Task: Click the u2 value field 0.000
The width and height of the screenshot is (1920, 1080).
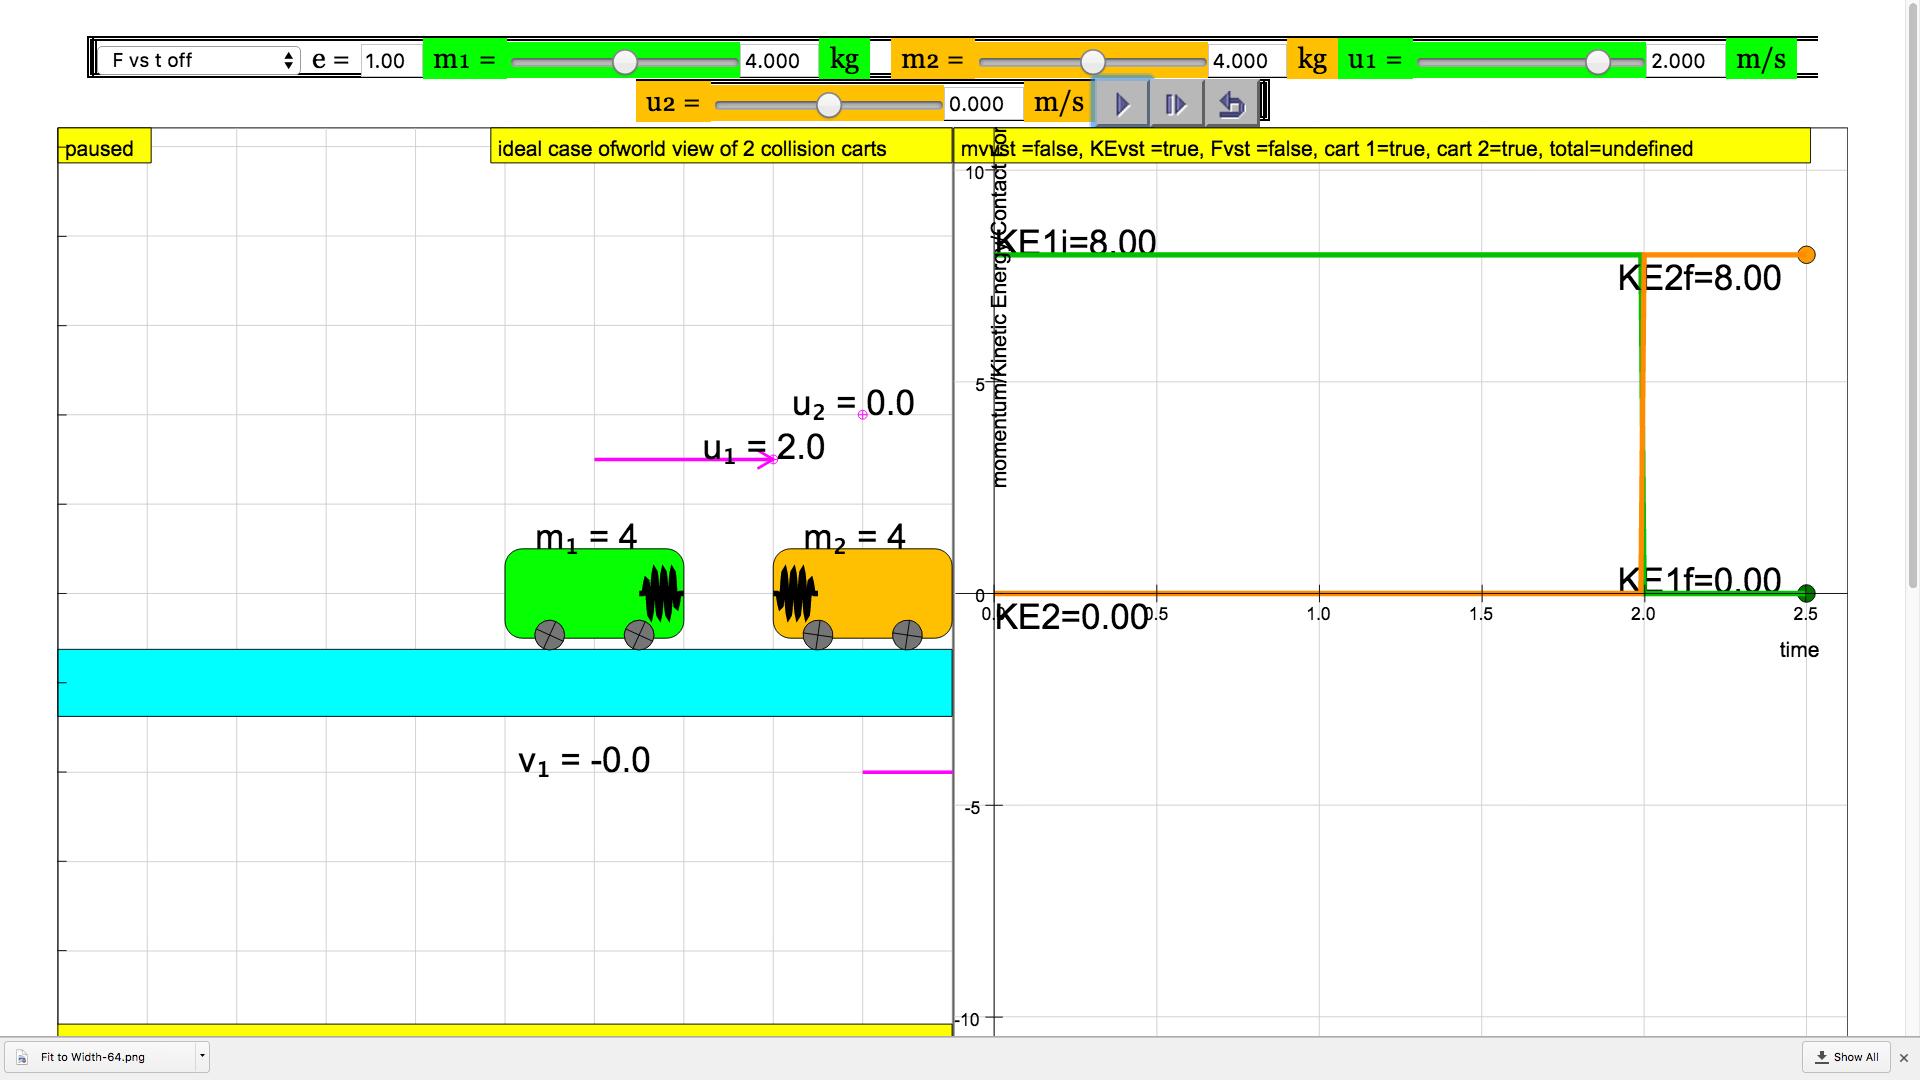Action: 984,104
